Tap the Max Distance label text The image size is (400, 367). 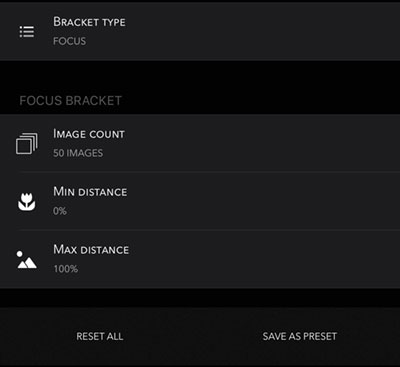point(91,249)
